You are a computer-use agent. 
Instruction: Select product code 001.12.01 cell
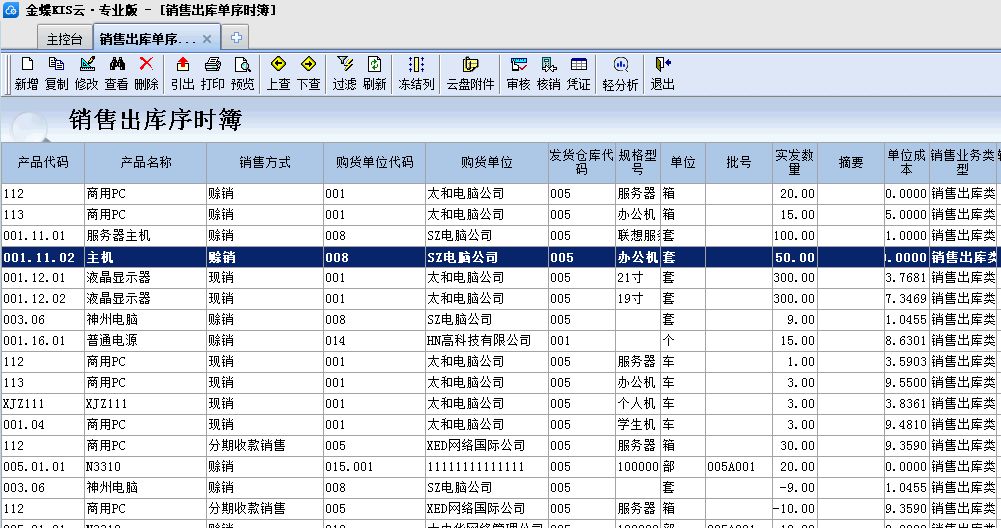pos(43,278)
